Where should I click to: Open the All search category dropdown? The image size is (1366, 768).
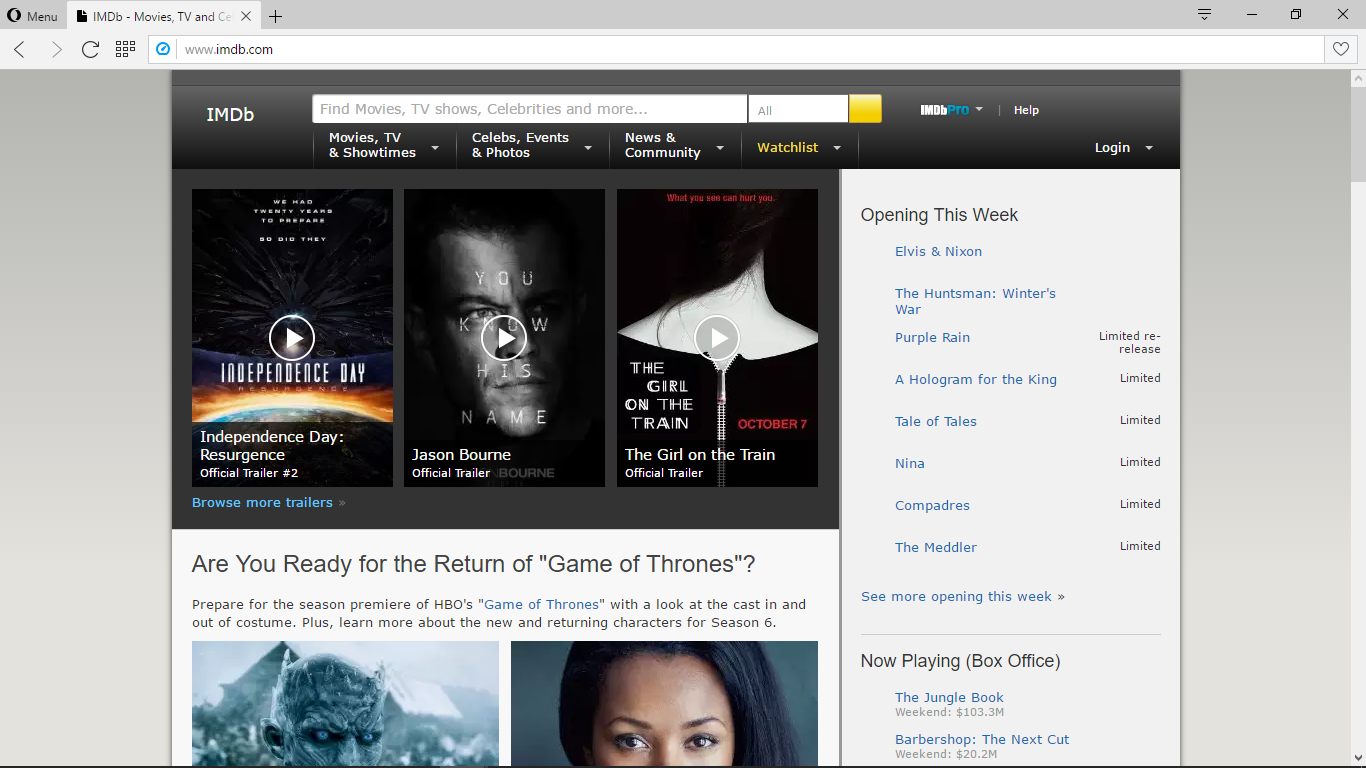coord(798,109)
